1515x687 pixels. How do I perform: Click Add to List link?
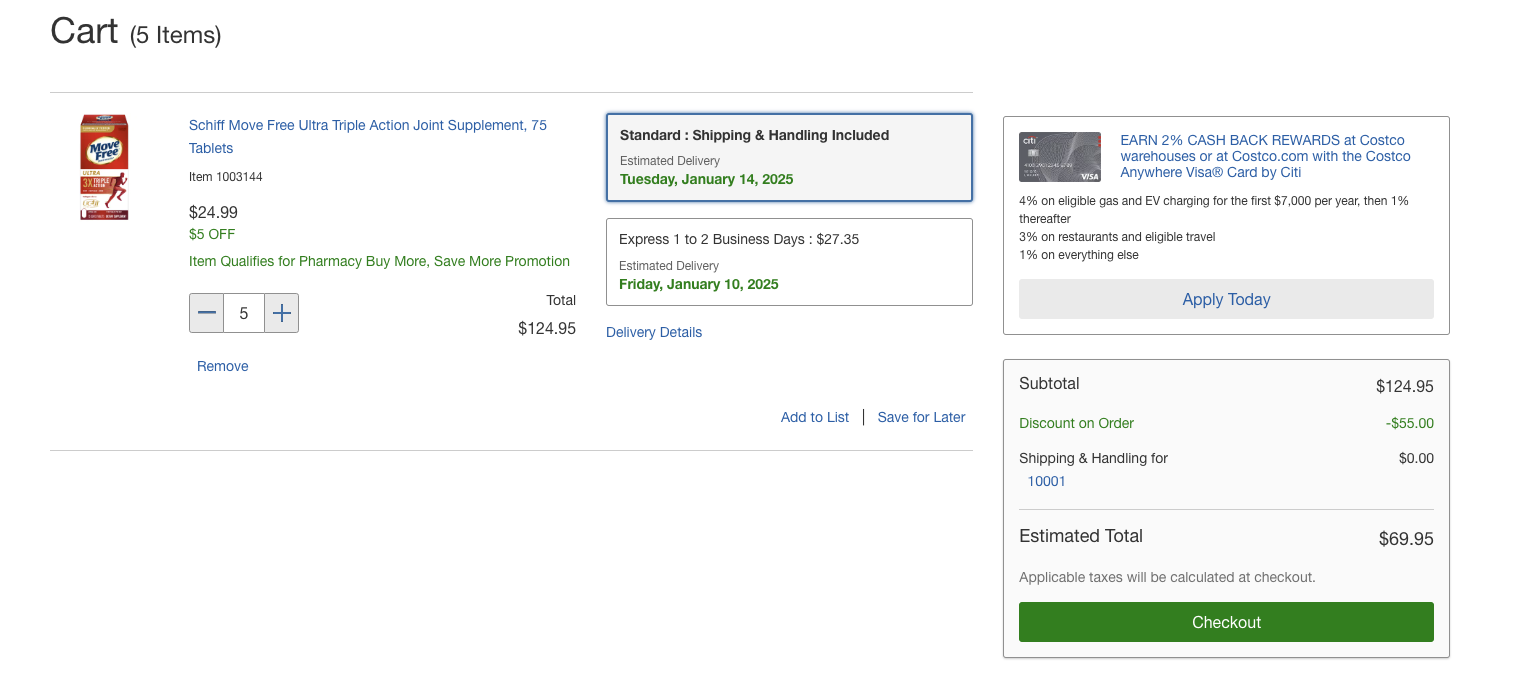(815, 417)
